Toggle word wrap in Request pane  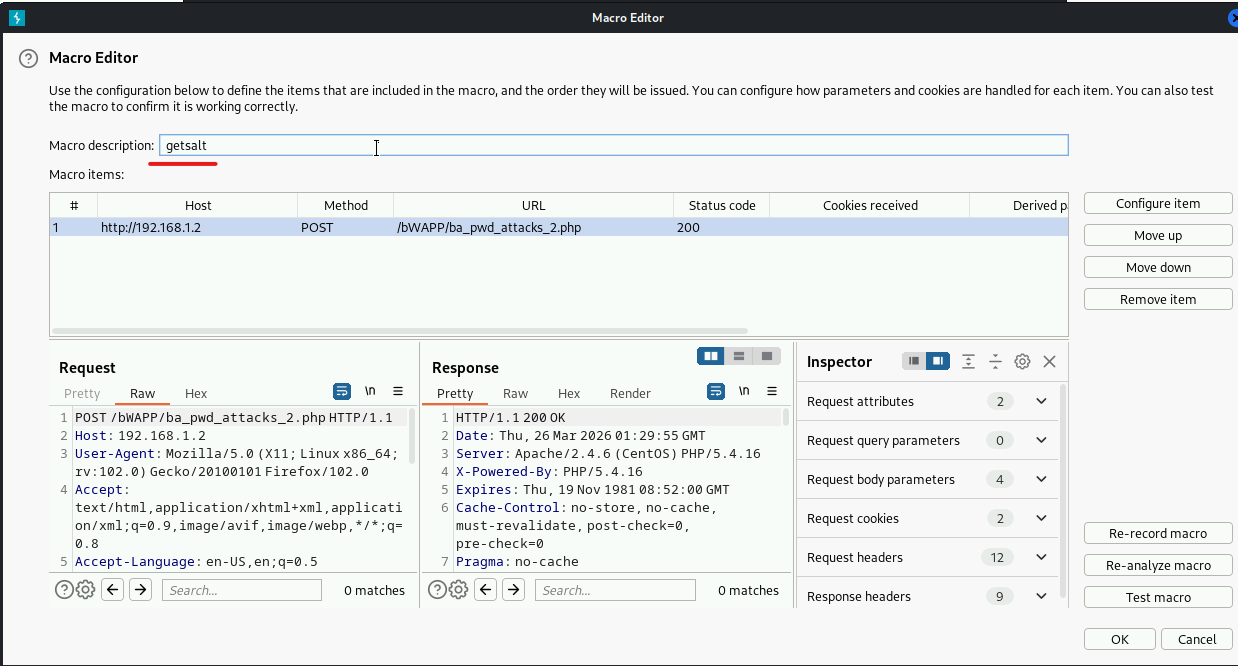click(x=342, y=391)
